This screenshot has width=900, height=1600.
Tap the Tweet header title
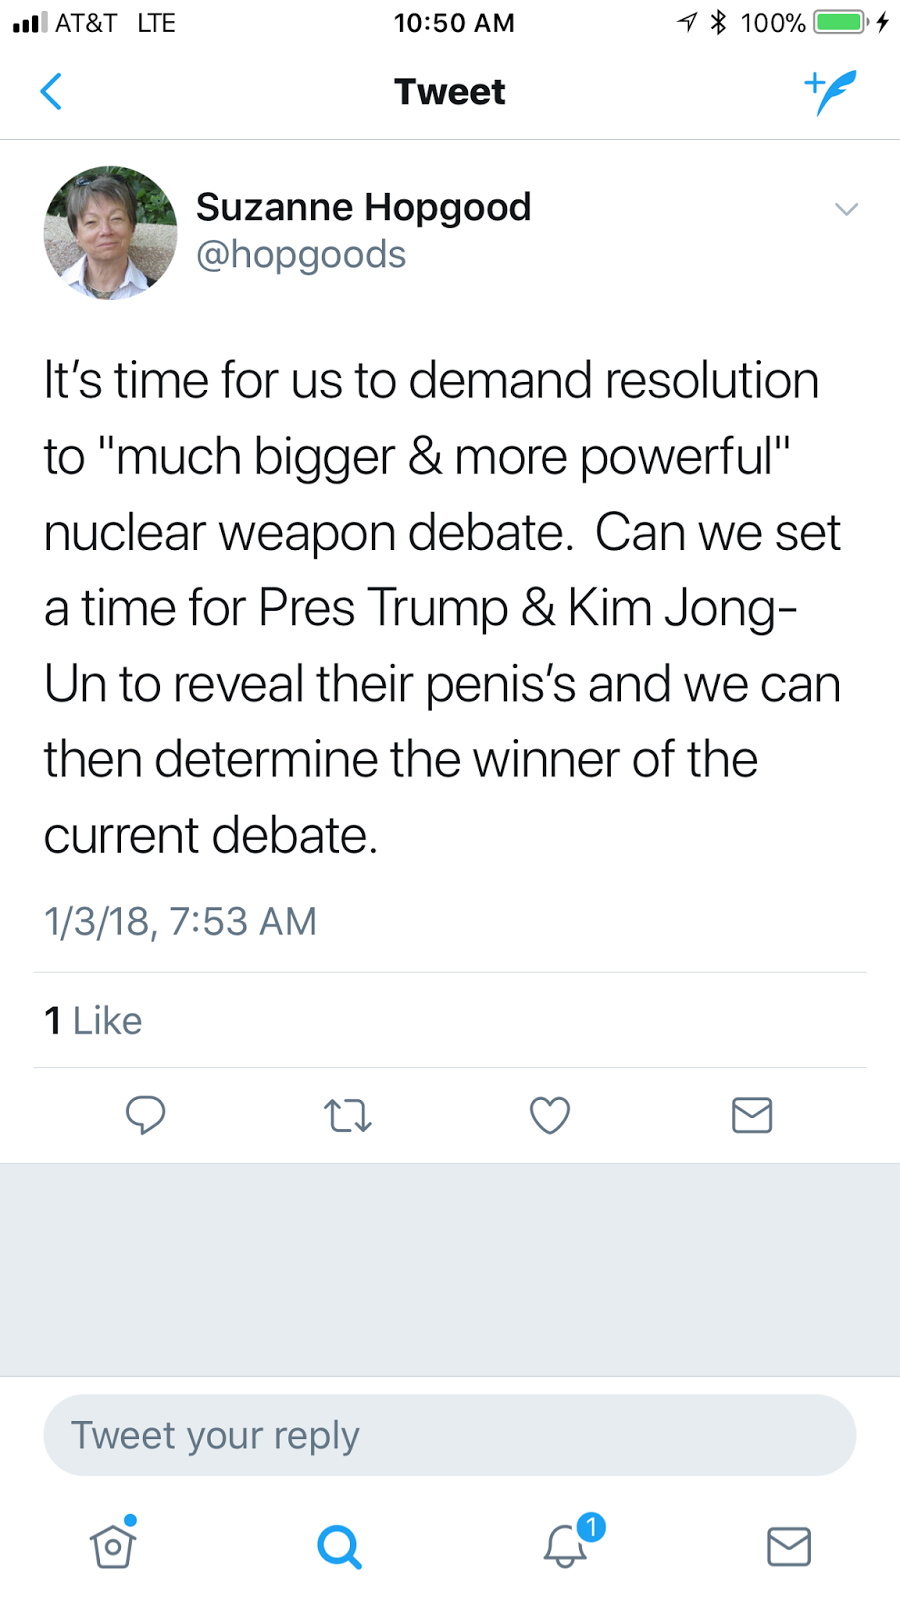coord(449,92)
